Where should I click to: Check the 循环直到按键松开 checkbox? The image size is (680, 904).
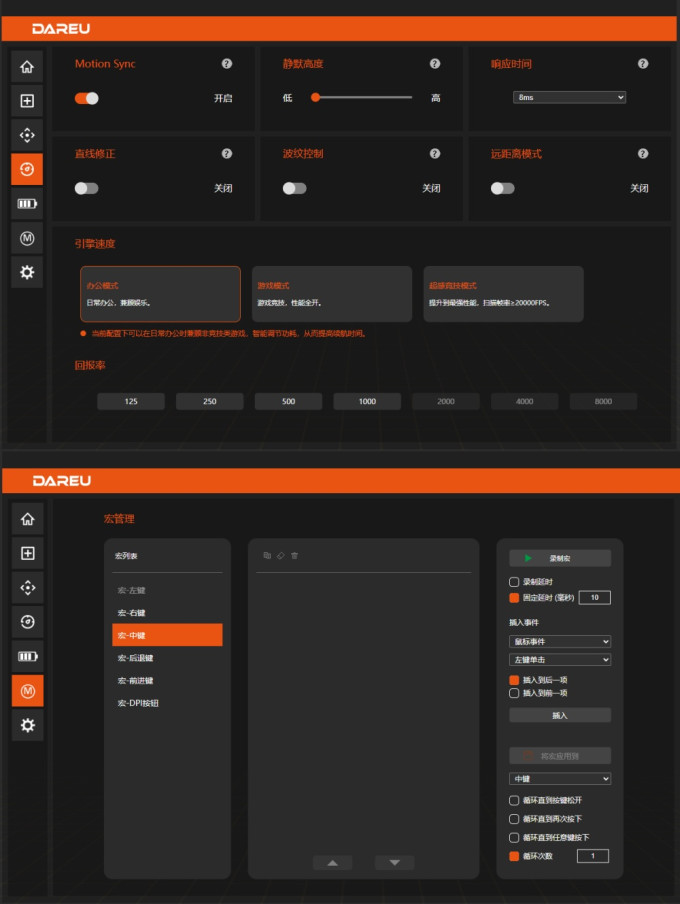514,800
